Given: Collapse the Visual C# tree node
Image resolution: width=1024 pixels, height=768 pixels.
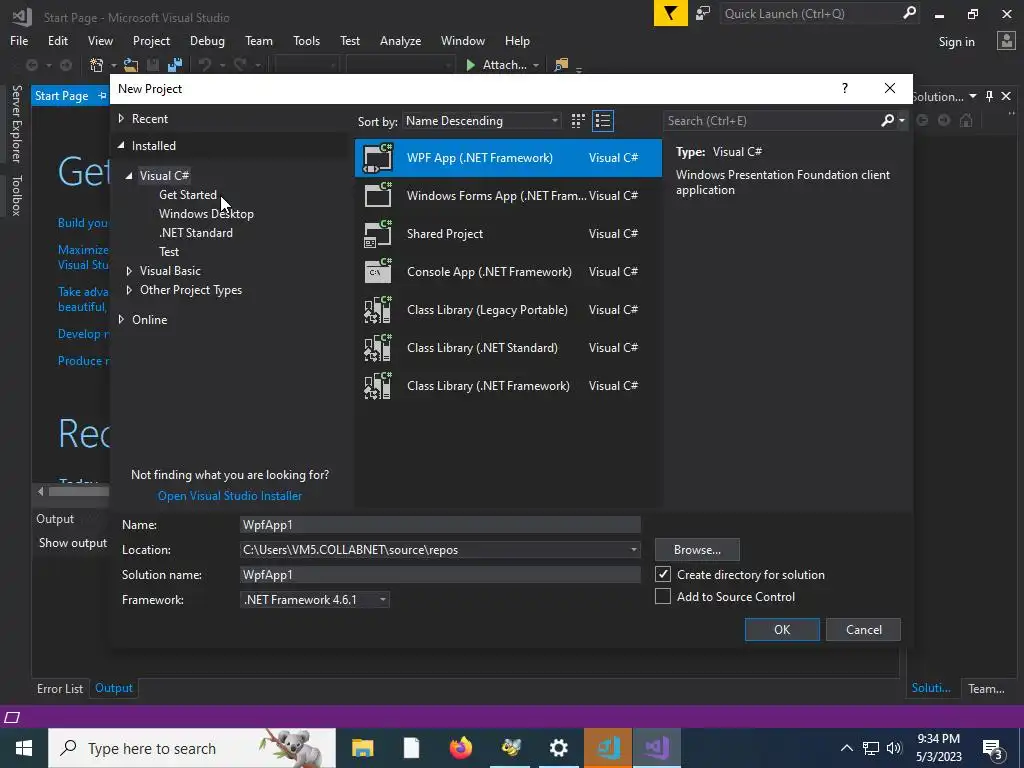Looking at the screenshot, I should 129,176.
